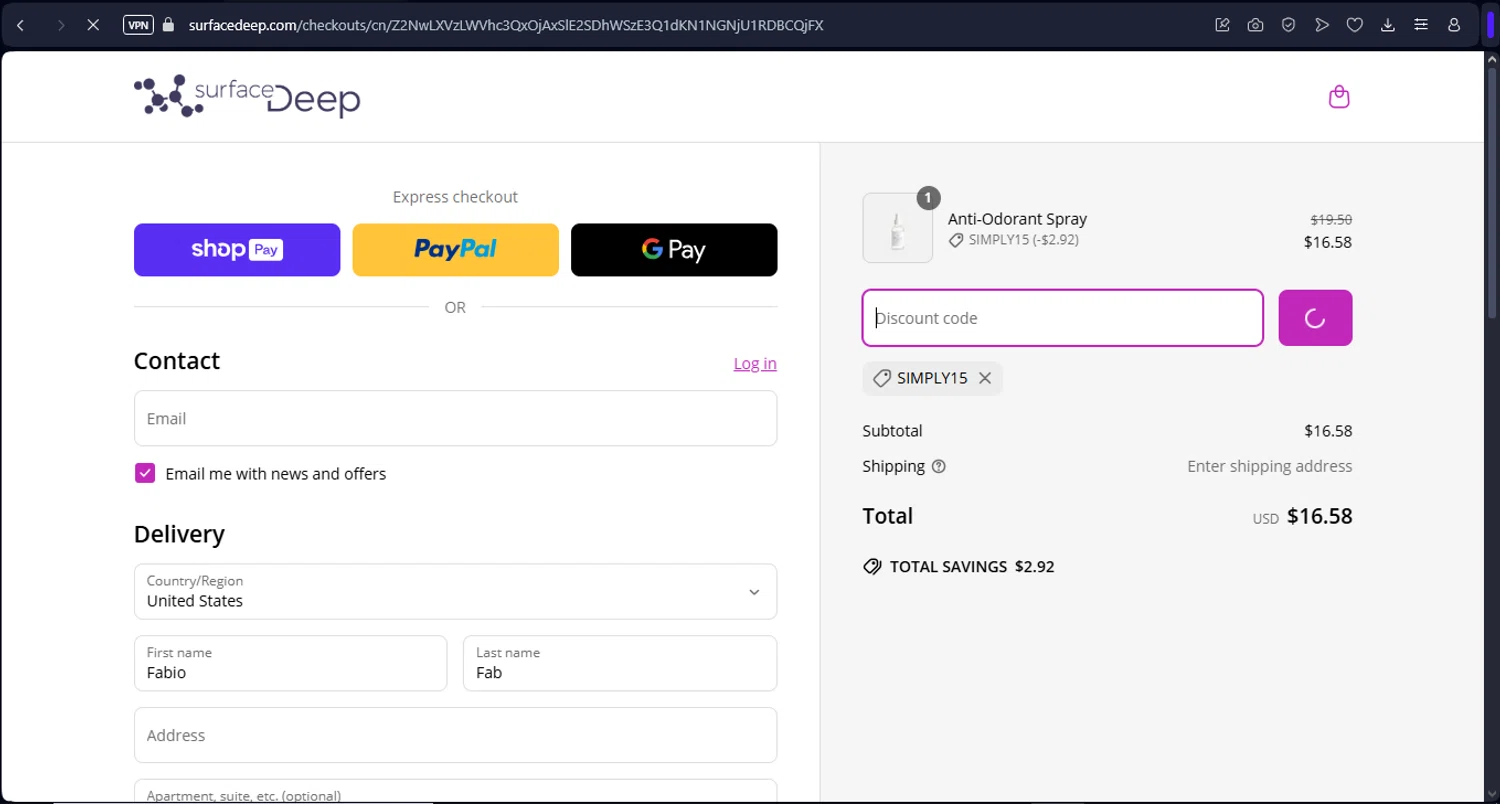Viewport: 1500px width, 804px height.
Task: Click the Express checkout heading
Action: pyautogui.click(x=455, y=197)
